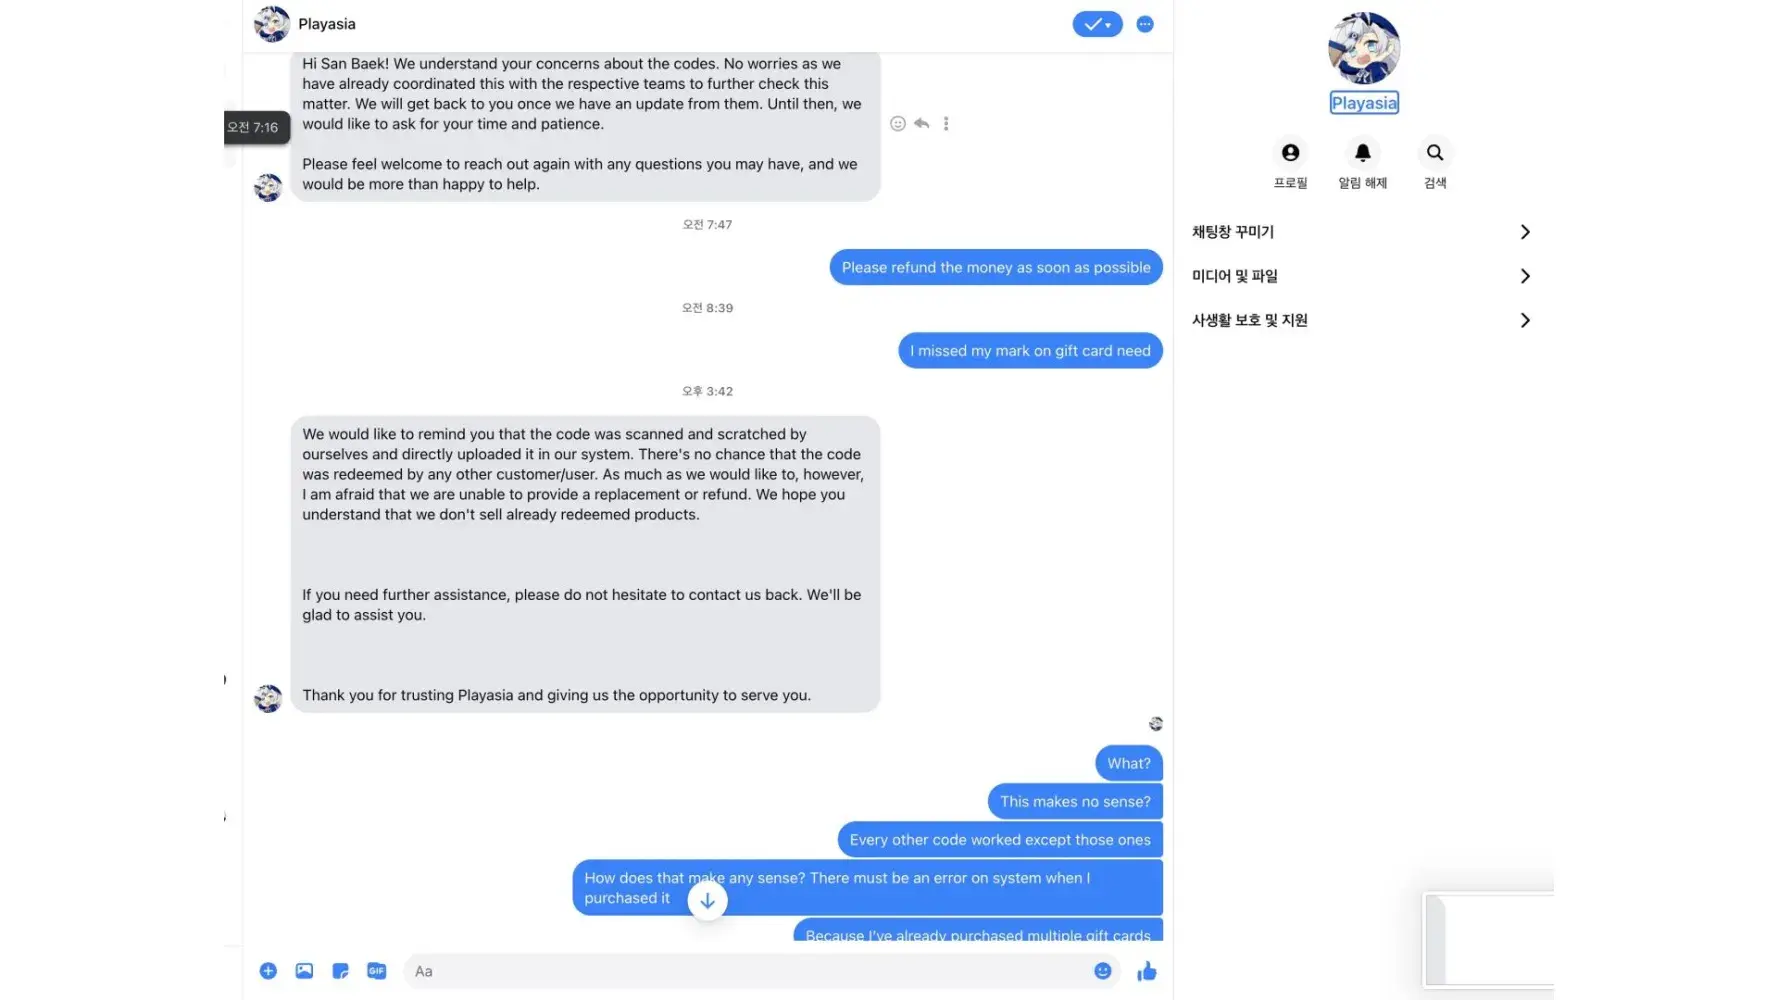Image resolution: width=1778 pixels, height=1000 pixels.
Task: Send a thumbs-up like
Action: [1147, 971]
